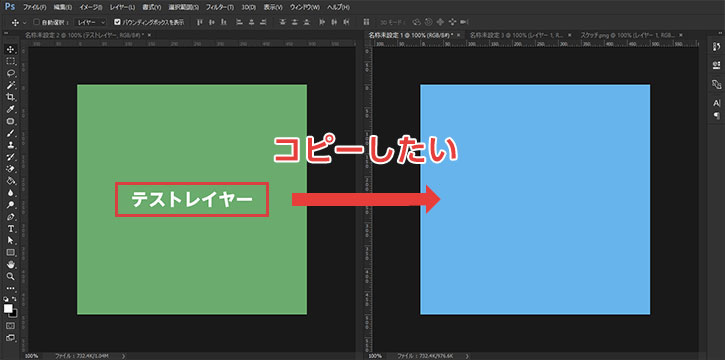Open the Properties panel icon on right dock

pyautogui.click(x=717, y=66)
